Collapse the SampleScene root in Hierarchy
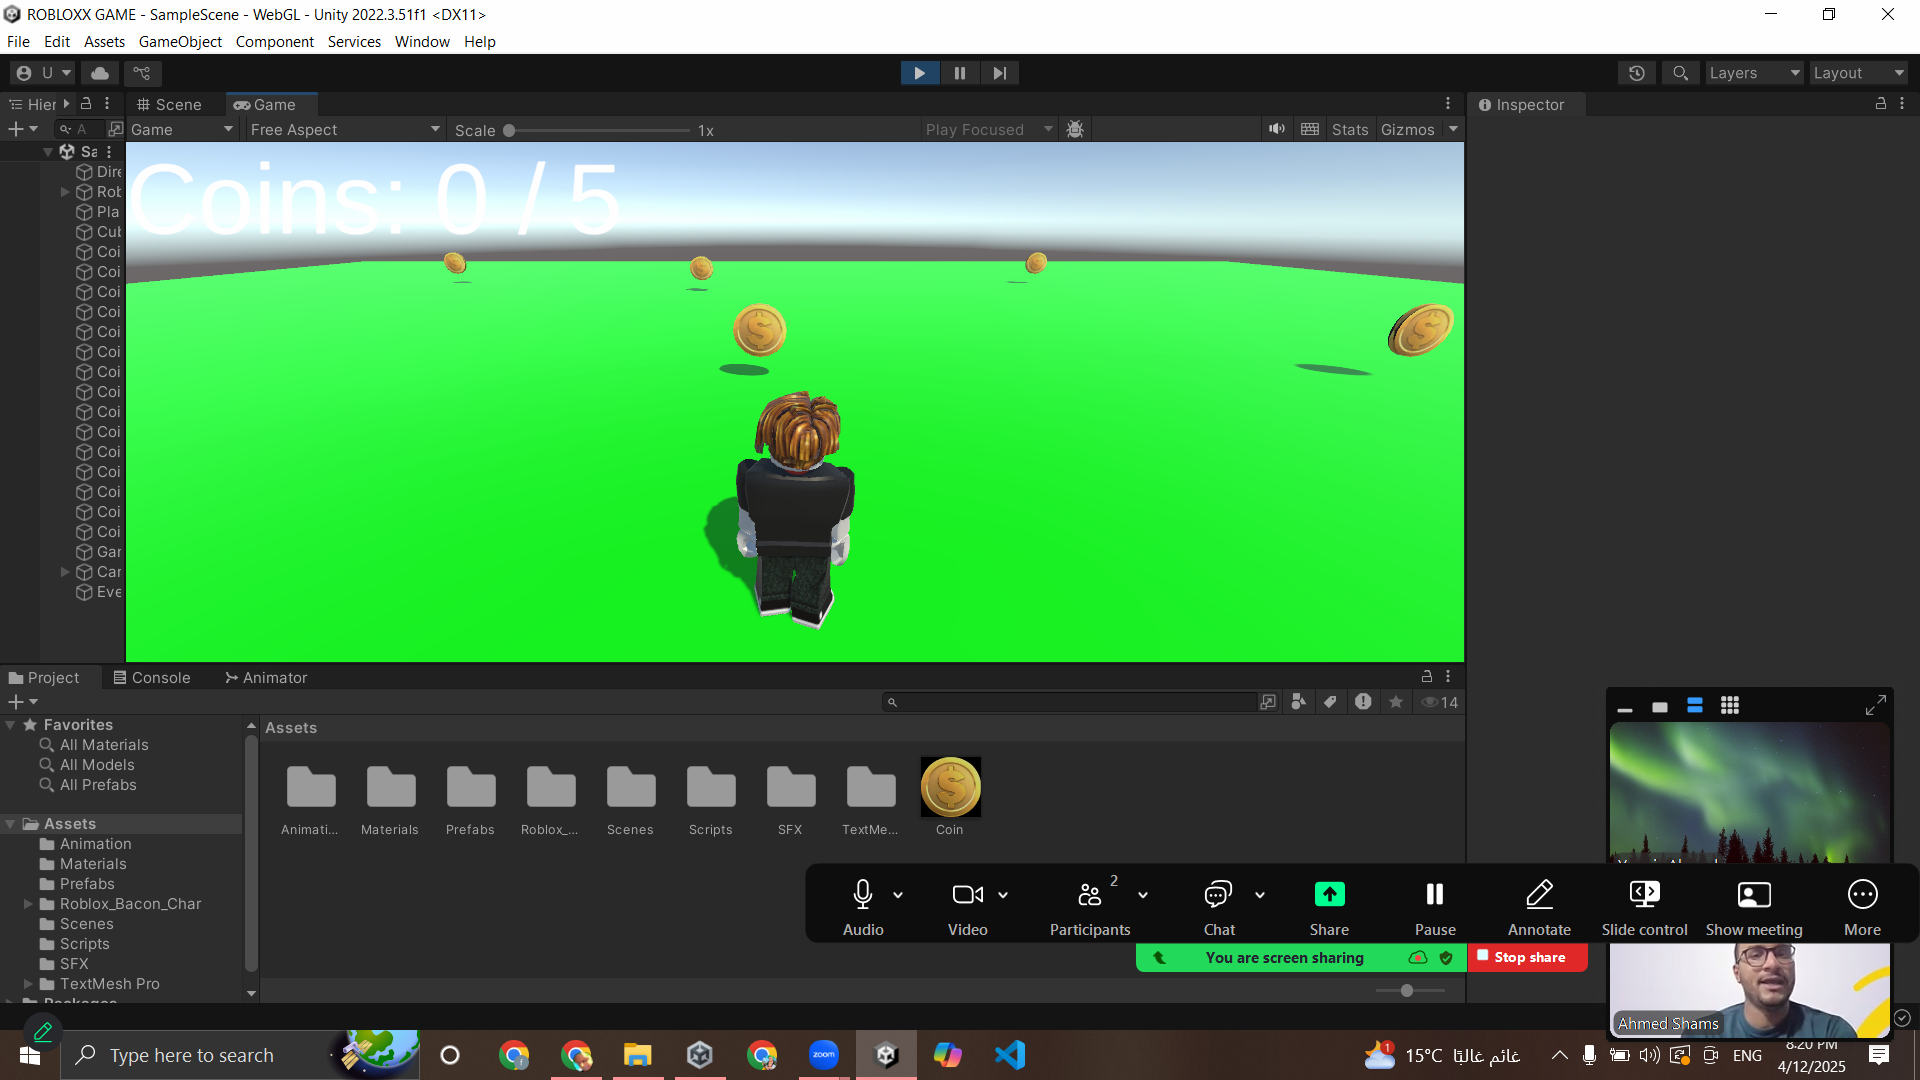This screenshot has width=1920, height=1080. point(48,152)
